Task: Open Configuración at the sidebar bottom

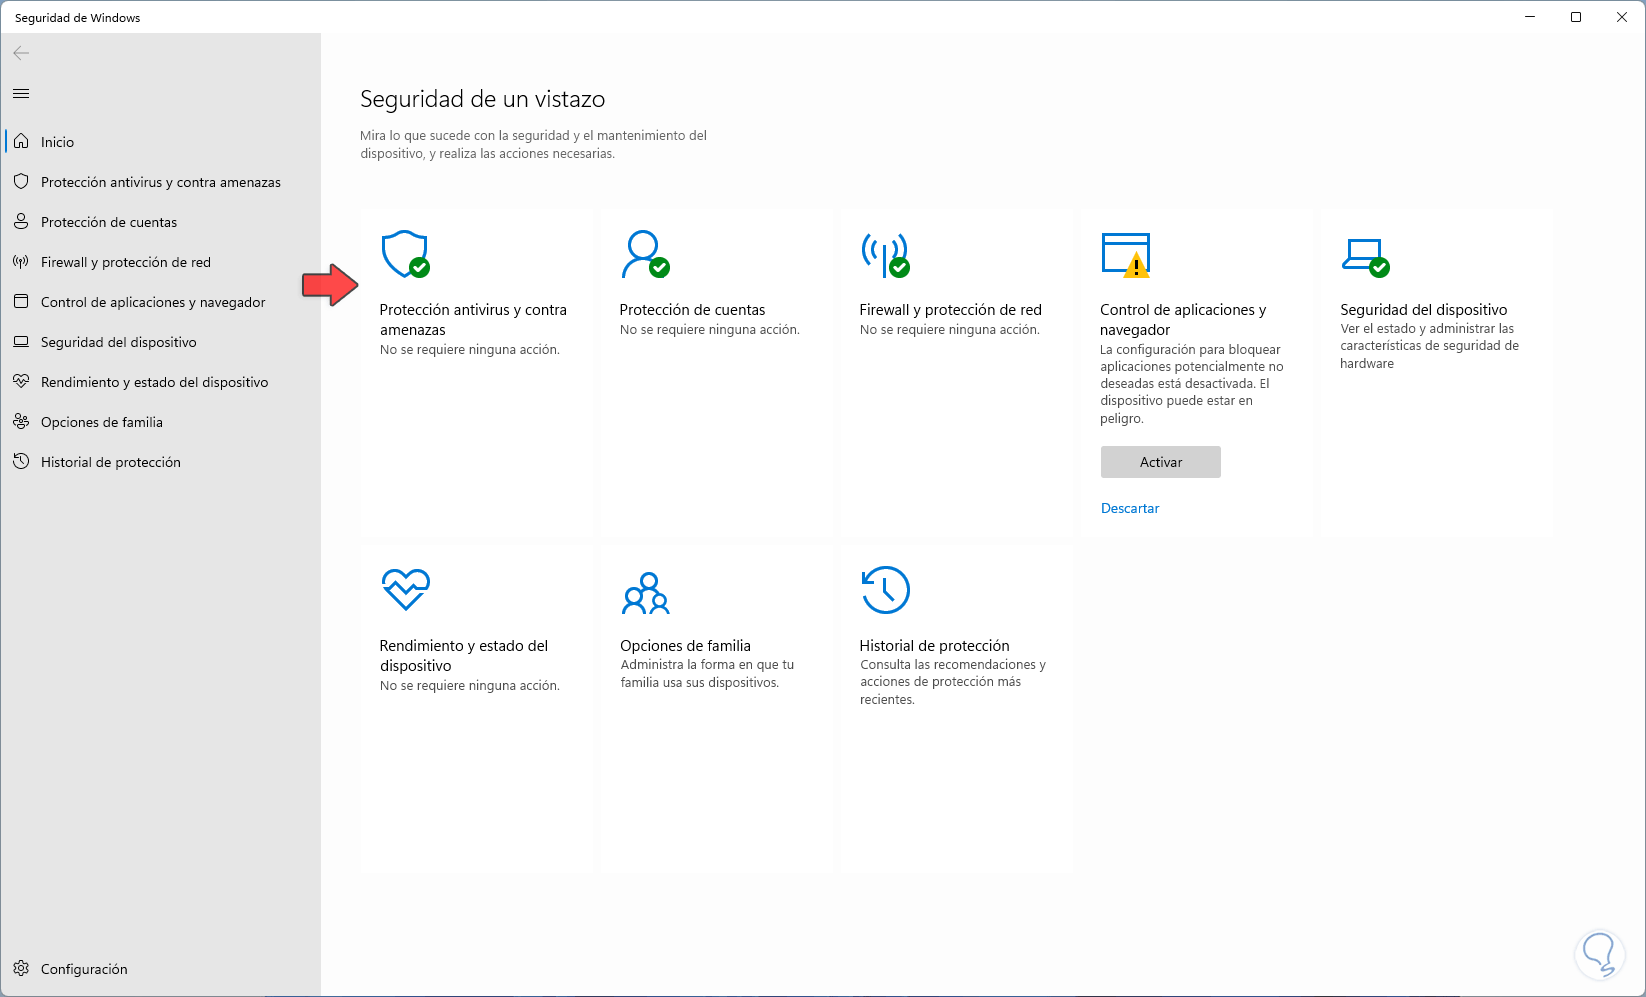Action: [x=84, y=969]
